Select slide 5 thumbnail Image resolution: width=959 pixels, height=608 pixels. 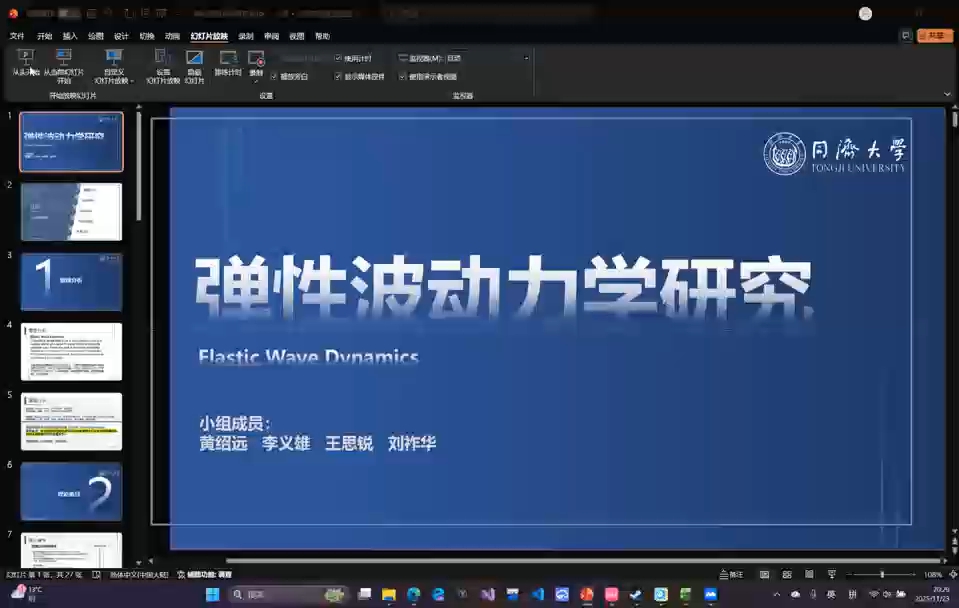click(72, 421)
